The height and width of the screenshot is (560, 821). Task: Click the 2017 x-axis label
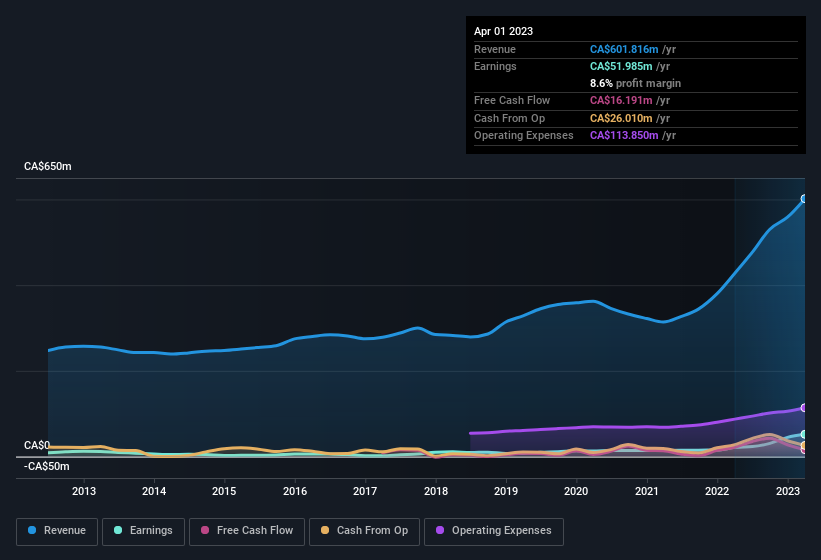click(x=365, y=491)
